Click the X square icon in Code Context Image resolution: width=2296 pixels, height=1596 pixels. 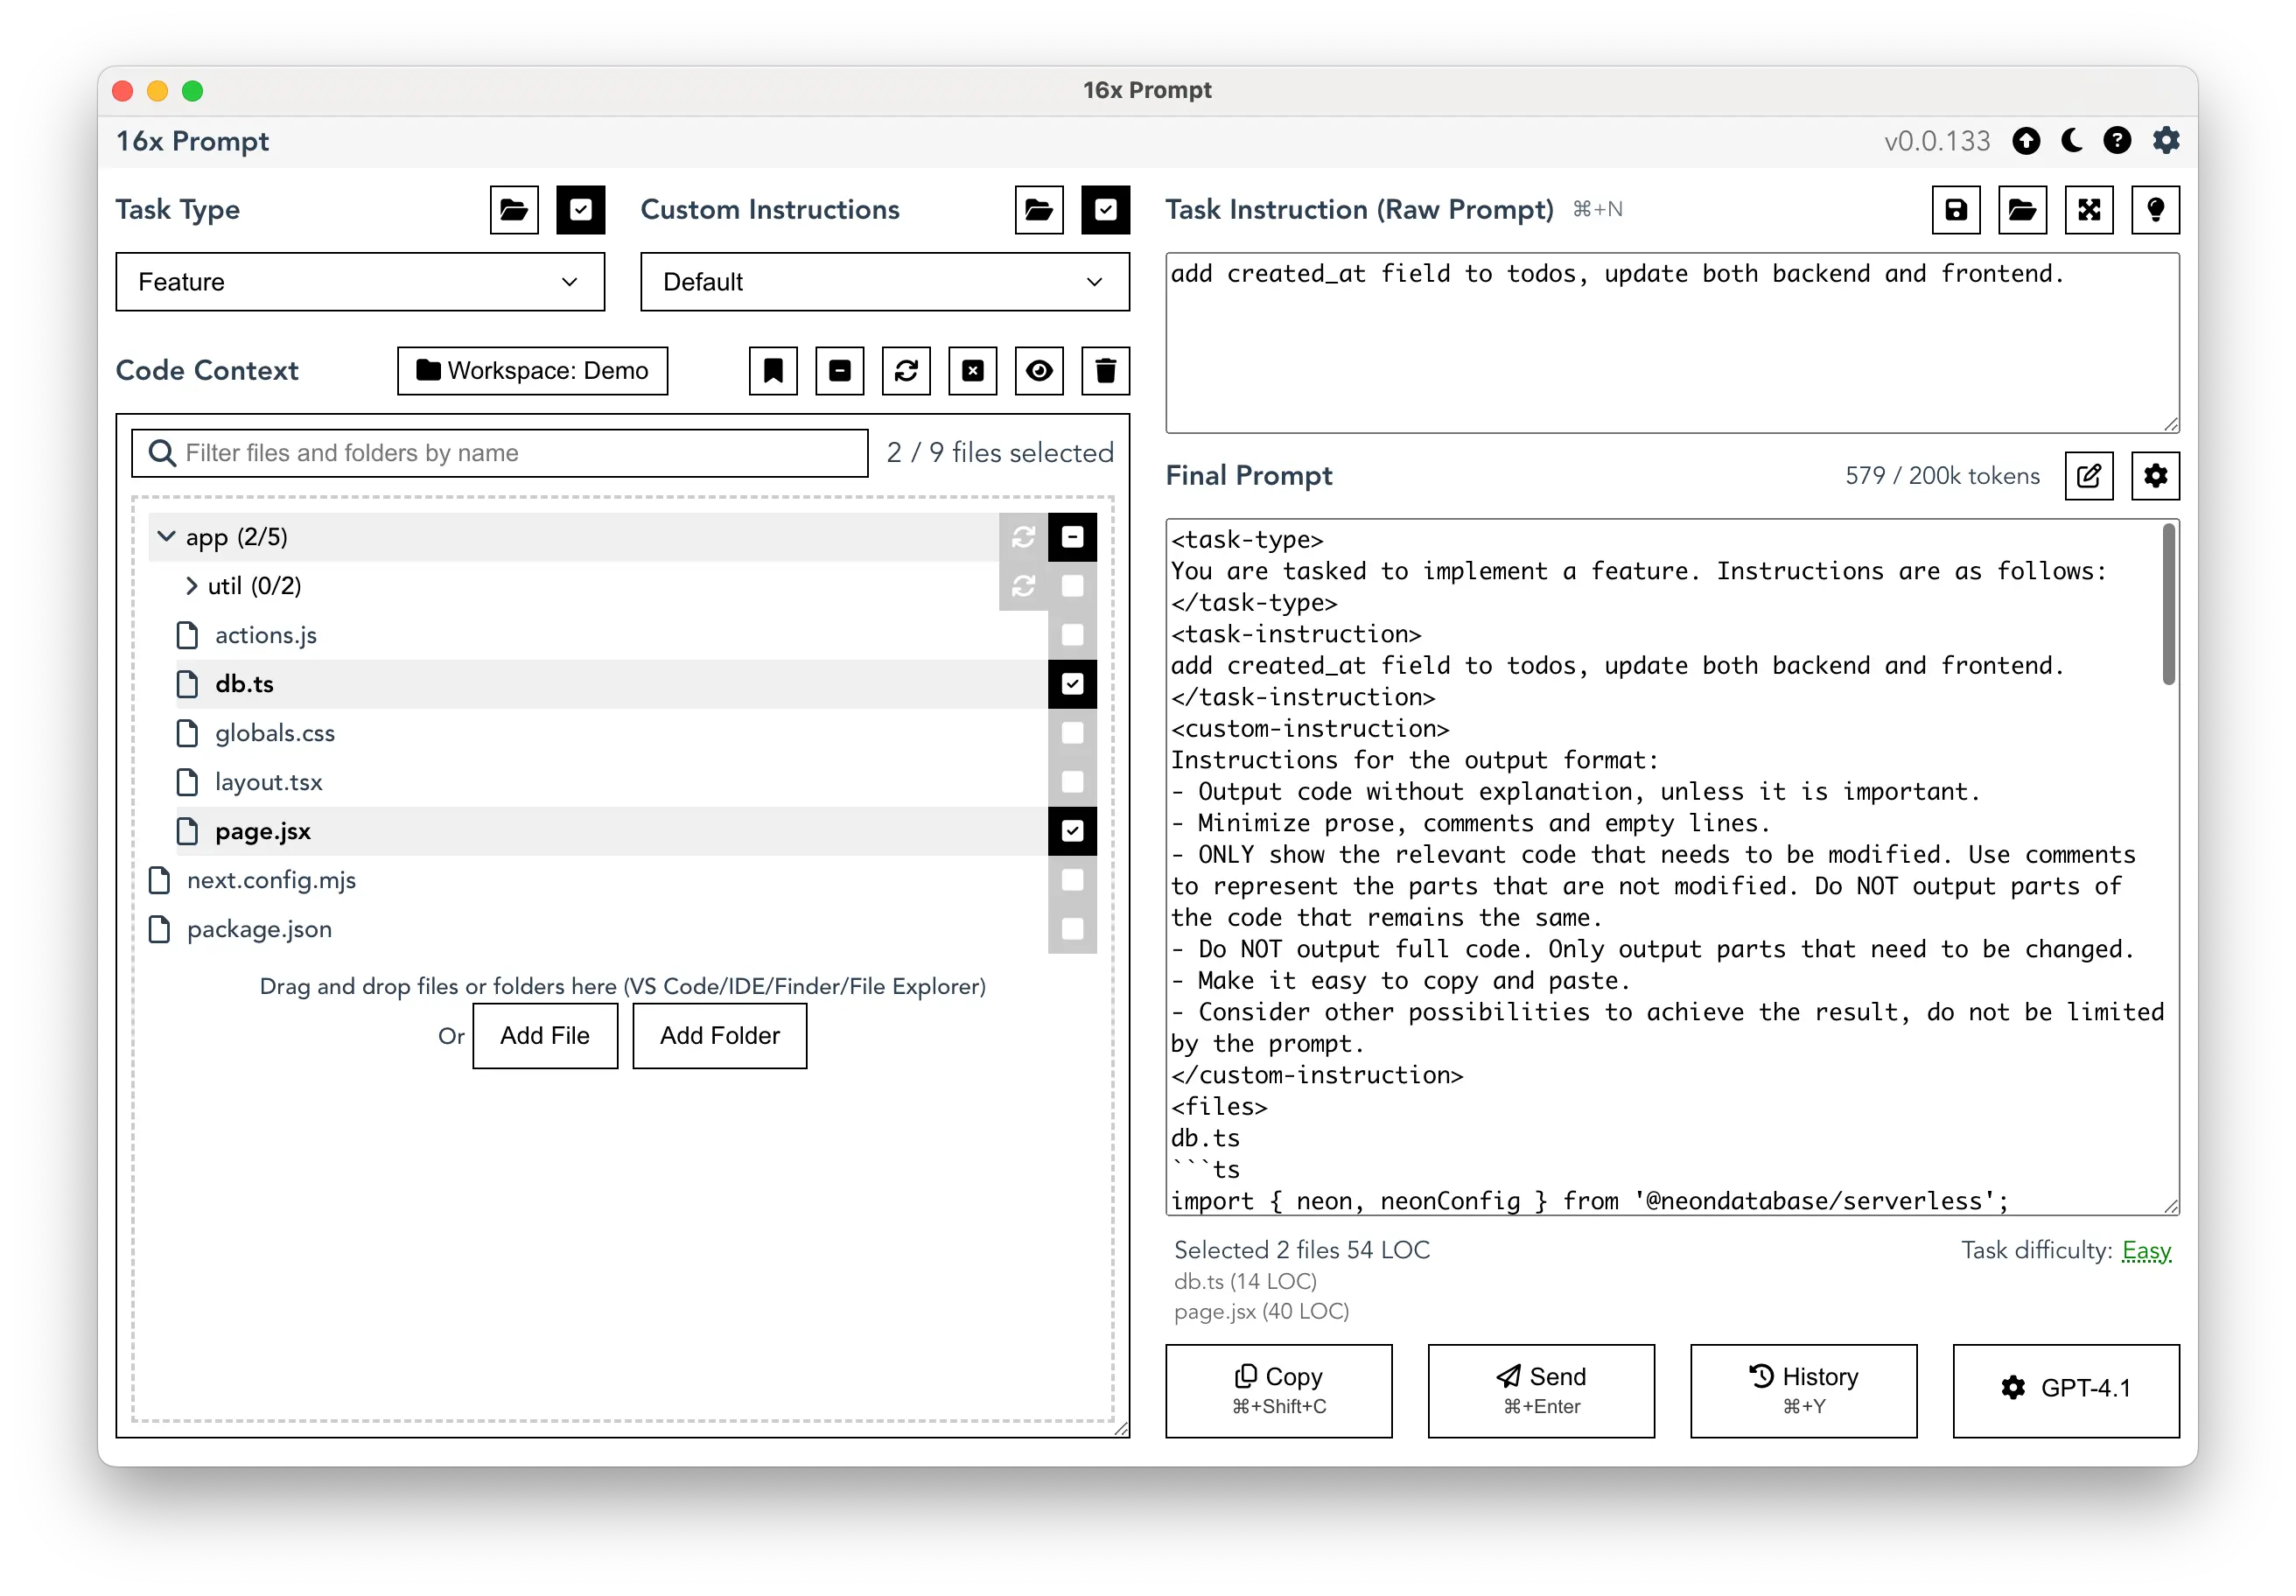[x=973, y=371]
